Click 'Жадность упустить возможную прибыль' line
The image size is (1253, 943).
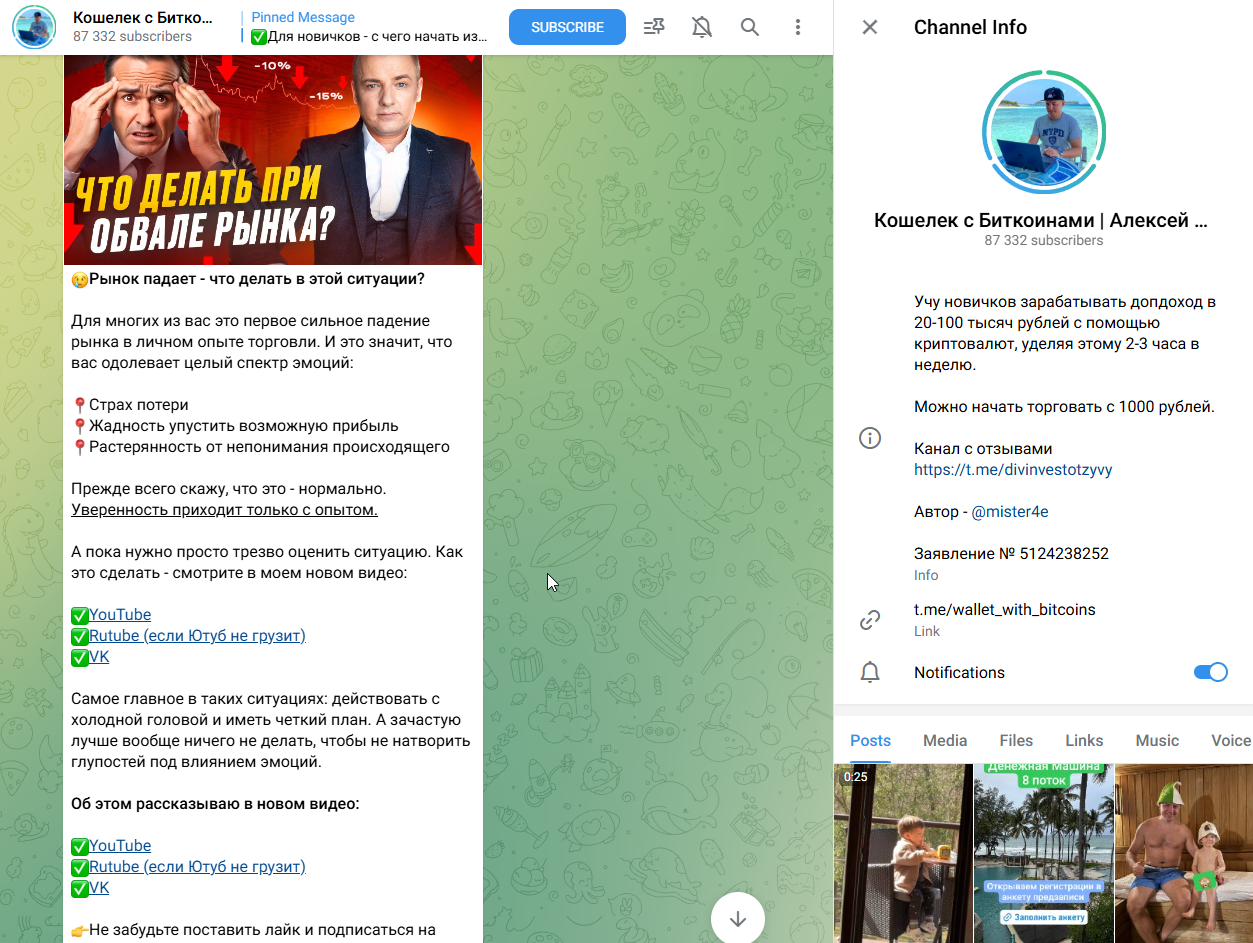235,426
